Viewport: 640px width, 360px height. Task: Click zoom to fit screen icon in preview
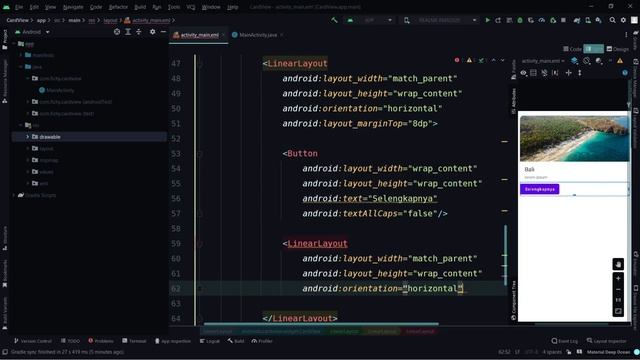click(x=618, y=311)
